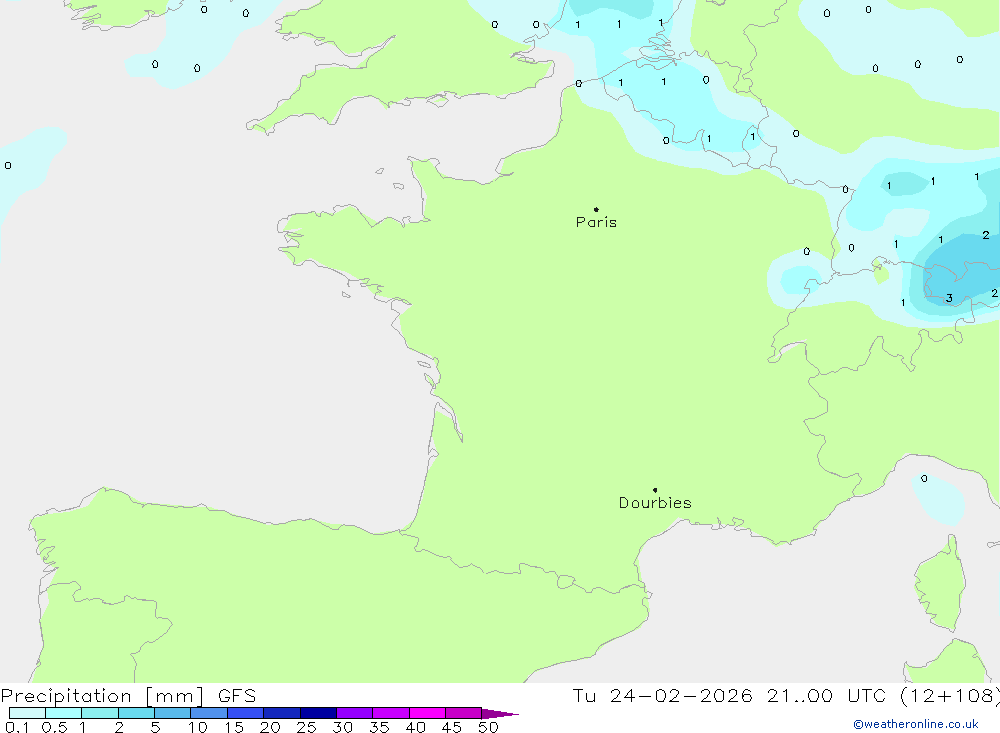Pick the 35–40 mm purple legend swatch
This screenshot has width=1000, height=733.
391,713
